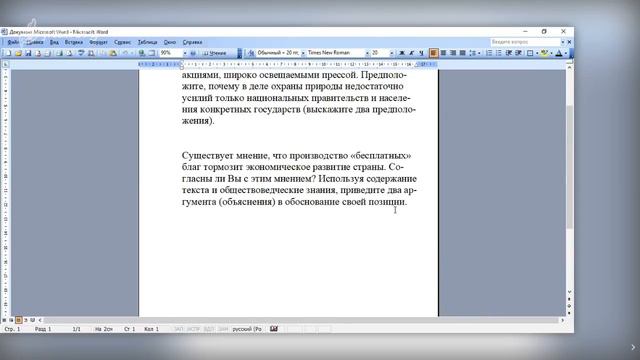This screenshot has width=640, height=360.
Task: Open the Справка menu
Action: click(x=192, y=42)
